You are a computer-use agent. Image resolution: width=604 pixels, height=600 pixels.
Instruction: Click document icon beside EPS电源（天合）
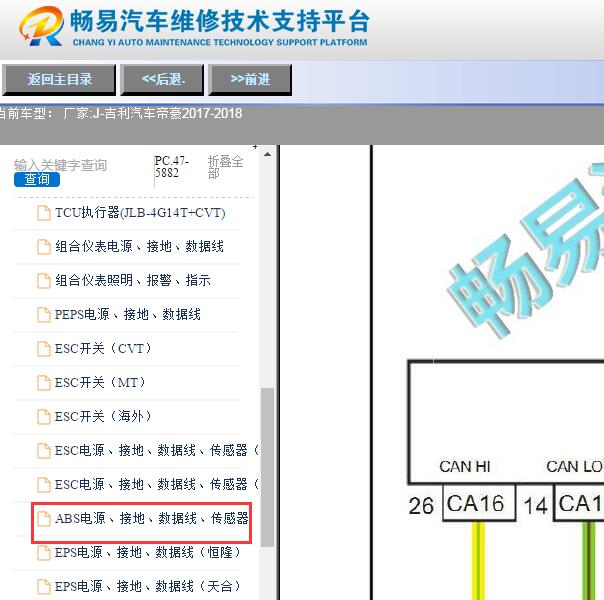(44, 587)
